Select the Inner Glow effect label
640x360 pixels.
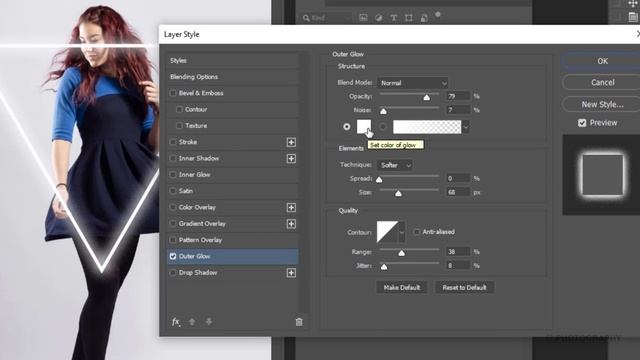point(194,175)
